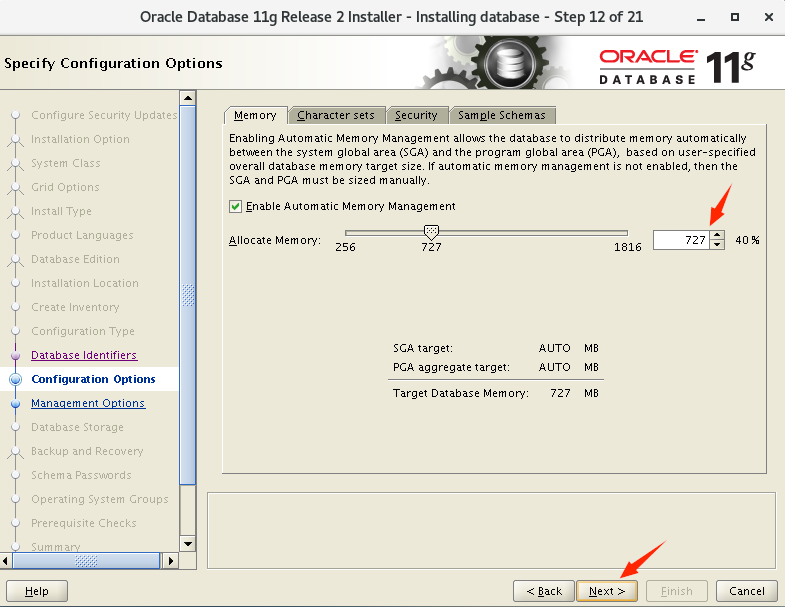Open the Sample Schemas tab
This screenshot has width=785, height=607.
click(502, 115)
